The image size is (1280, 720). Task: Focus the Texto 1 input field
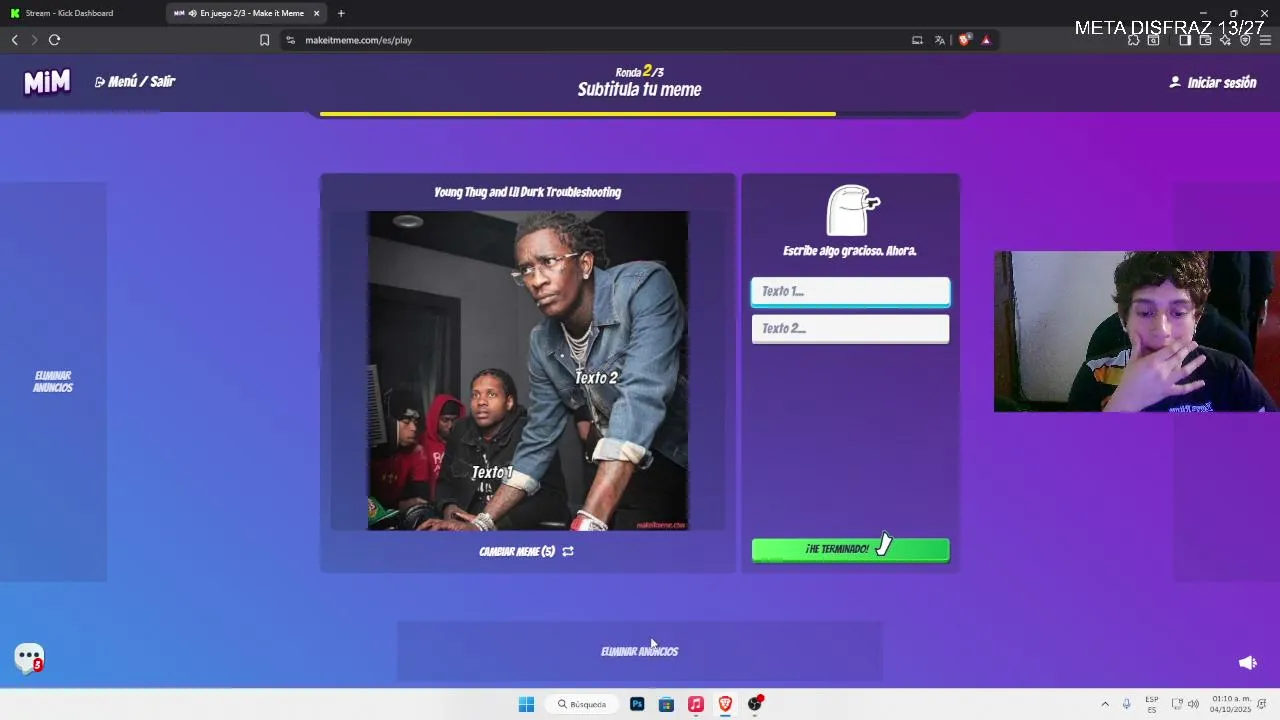click(x=850, y=291)
